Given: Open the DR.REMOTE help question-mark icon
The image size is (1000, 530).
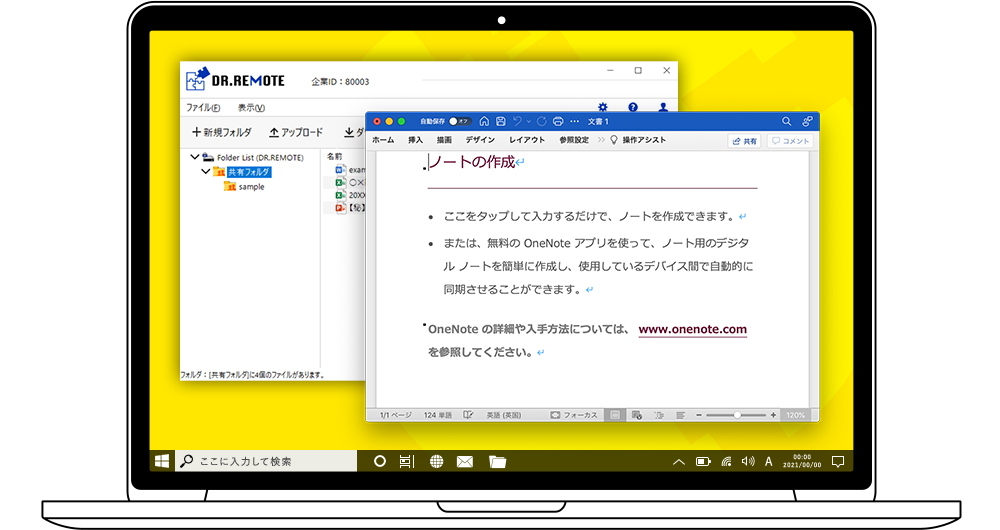Looking at the screenshot, I should tap(633, 107).
